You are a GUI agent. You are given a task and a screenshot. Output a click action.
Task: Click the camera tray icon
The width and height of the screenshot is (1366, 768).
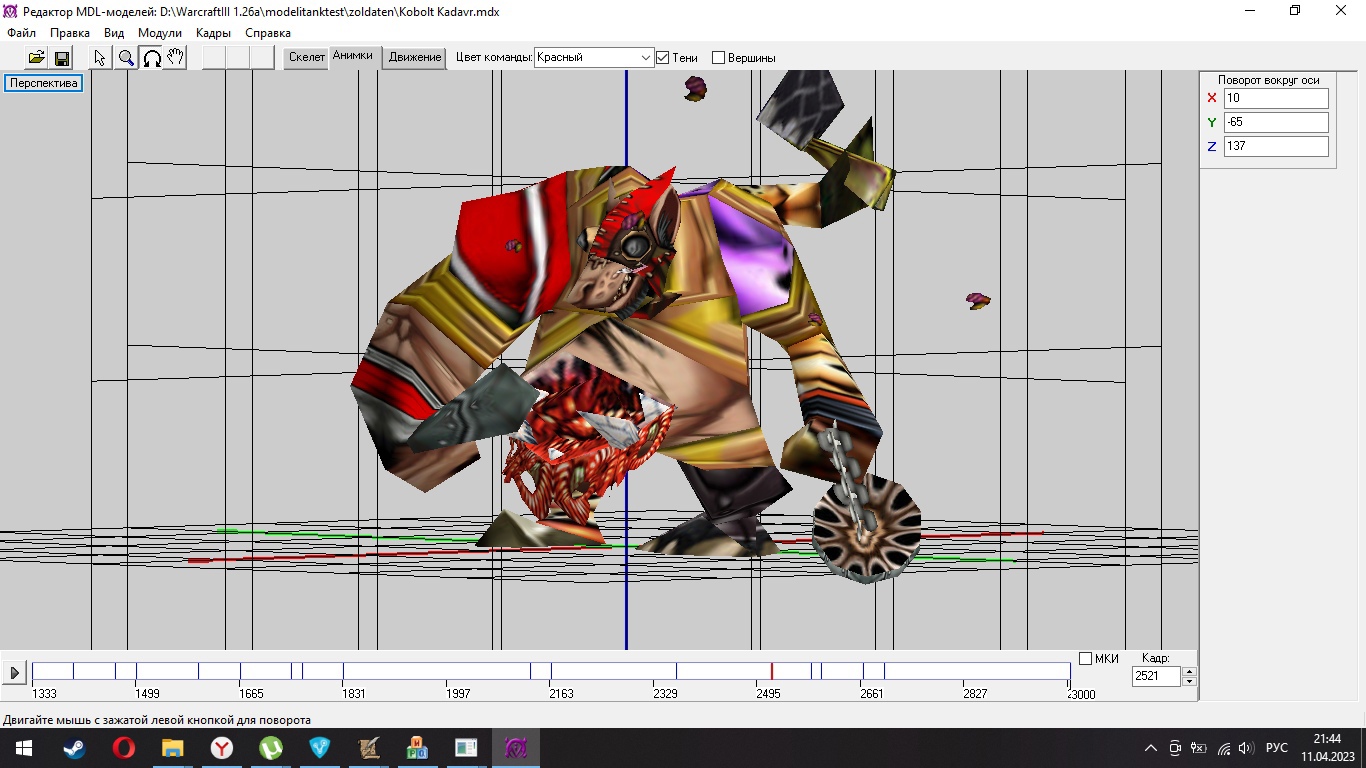tap(1175, 748)
